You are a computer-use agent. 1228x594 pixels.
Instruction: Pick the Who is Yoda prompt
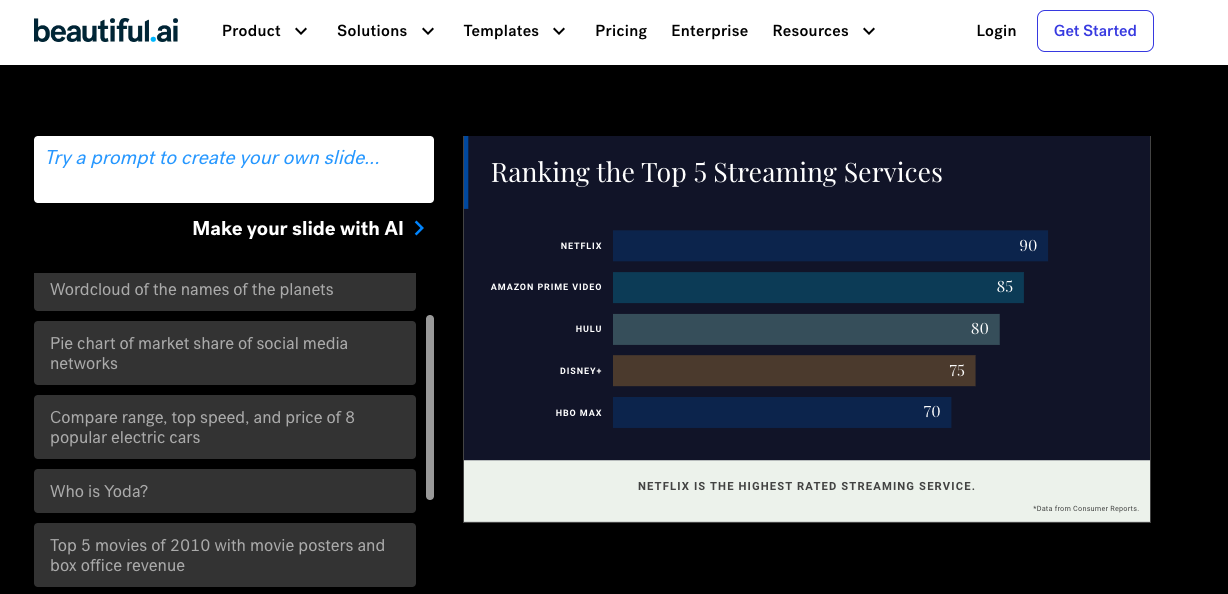224,491
